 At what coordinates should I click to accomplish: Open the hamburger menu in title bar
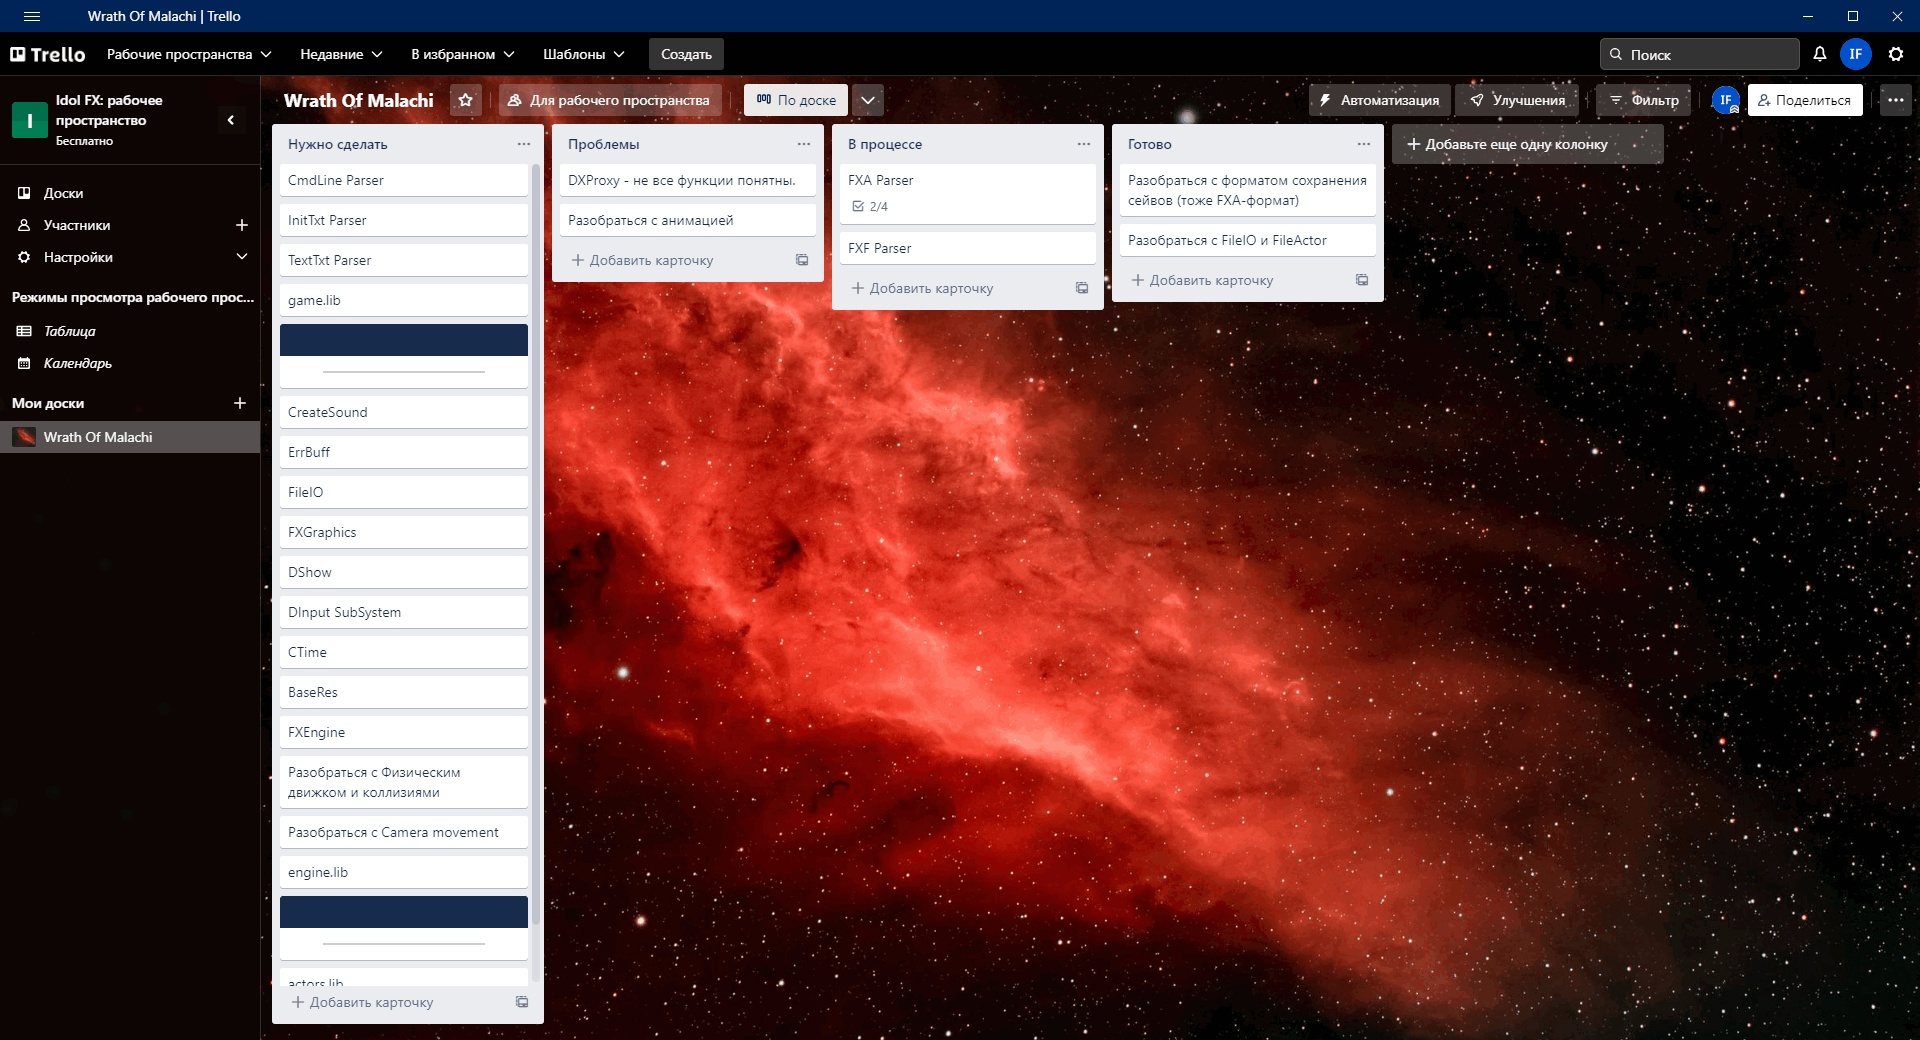(31, 16)
